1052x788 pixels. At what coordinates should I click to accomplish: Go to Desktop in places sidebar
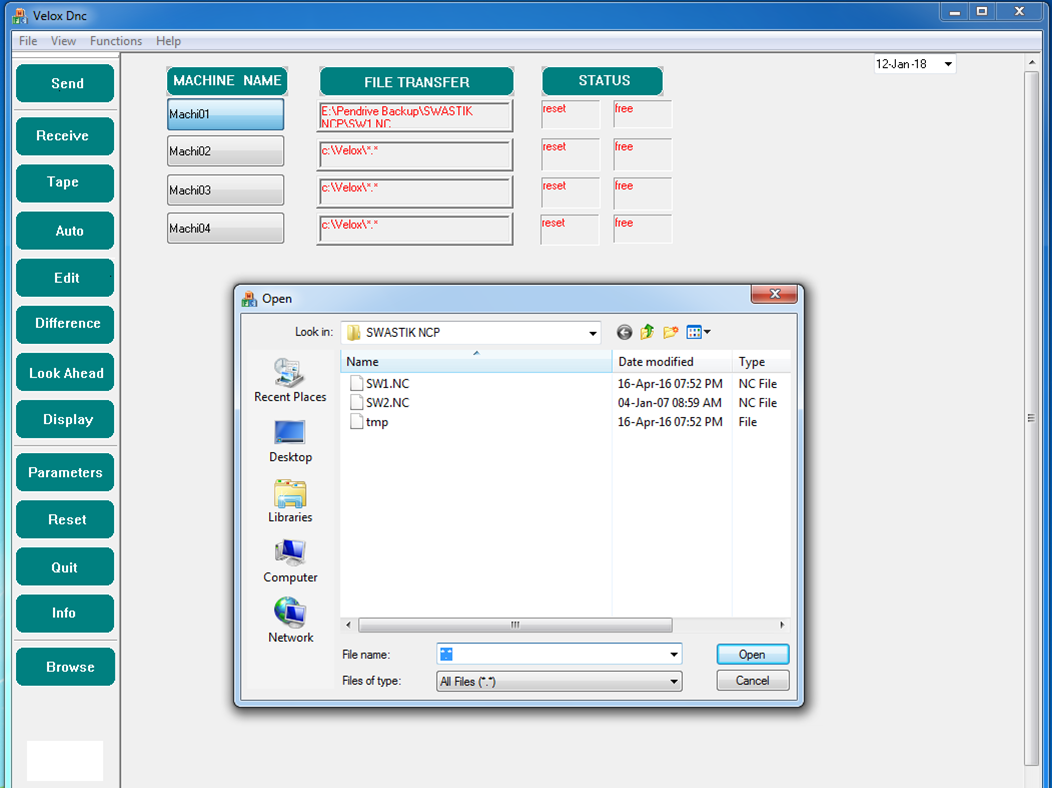point(290,441)
